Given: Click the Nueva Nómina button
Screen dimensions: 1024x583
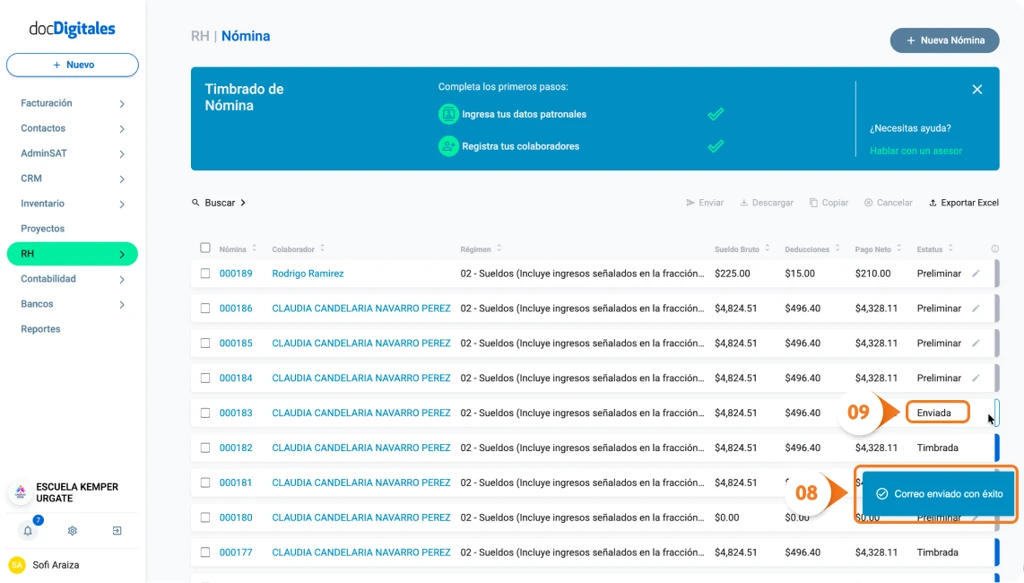Looking at the screenshot, I should click(x=944, y=40).
